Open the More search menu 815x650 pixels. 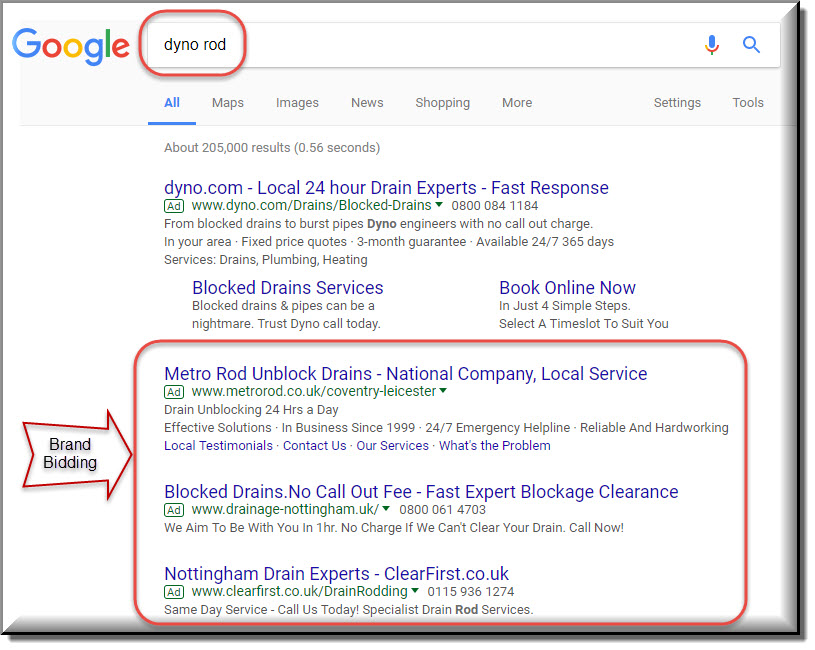[x=517, y=103]
